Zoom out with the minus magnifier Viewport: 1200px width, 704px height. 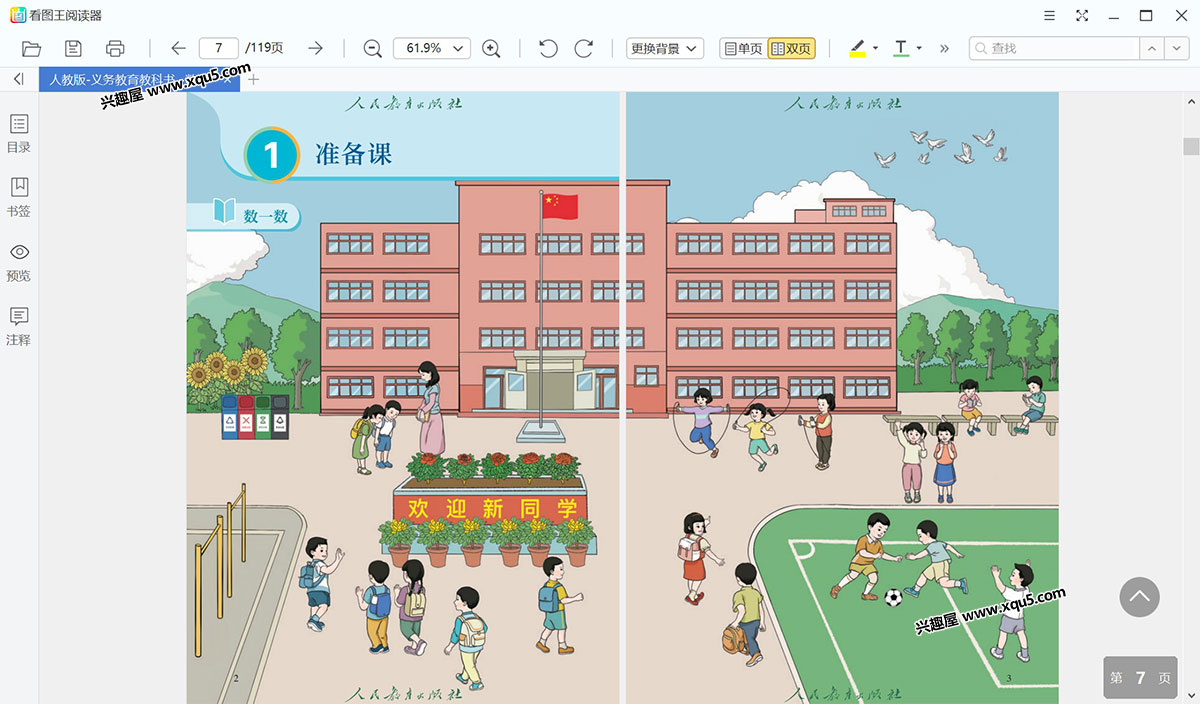[373, 48]
